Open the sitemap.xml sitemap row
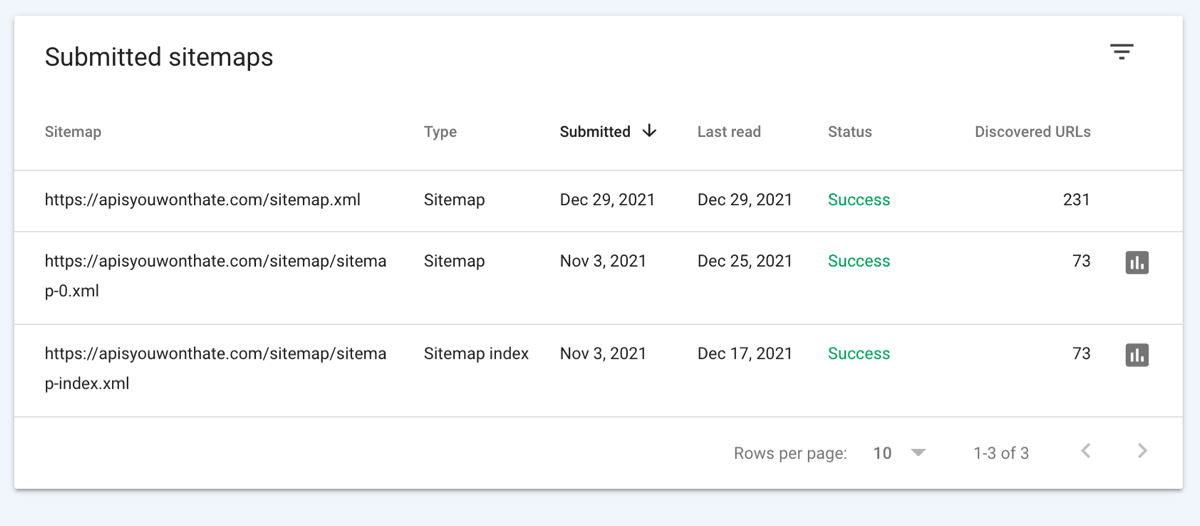This screenshot has width=1200, height=526. point(202,200)
